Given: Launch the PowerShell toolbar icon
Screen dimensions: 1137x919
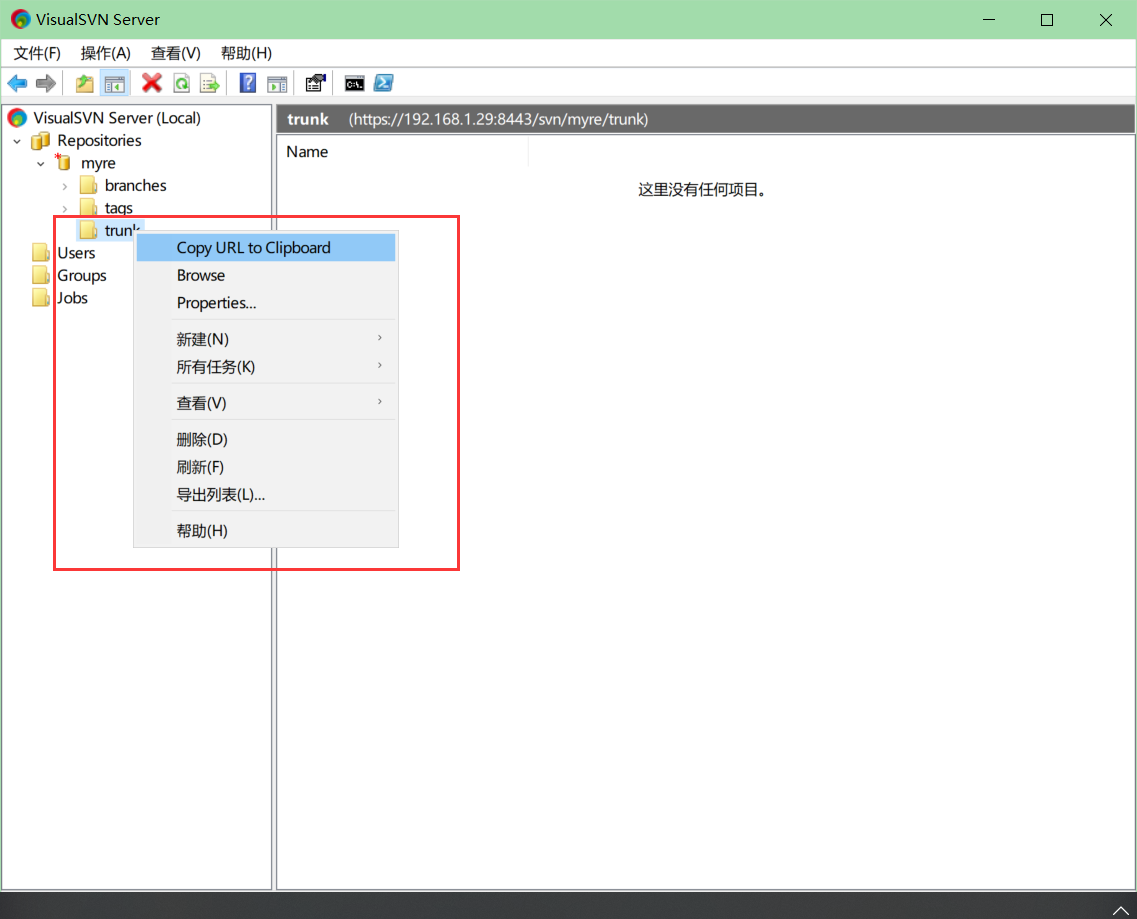Looking at the screenshot, I should click(x=384, y=83).
